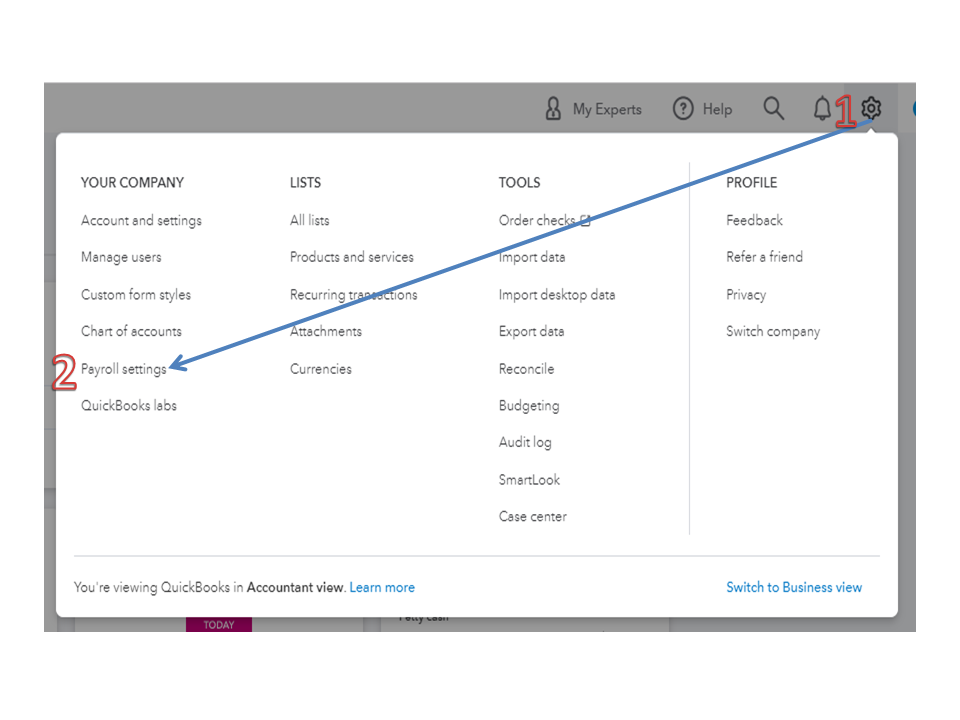
Task: Select Audit log
Action: point(525,442)
